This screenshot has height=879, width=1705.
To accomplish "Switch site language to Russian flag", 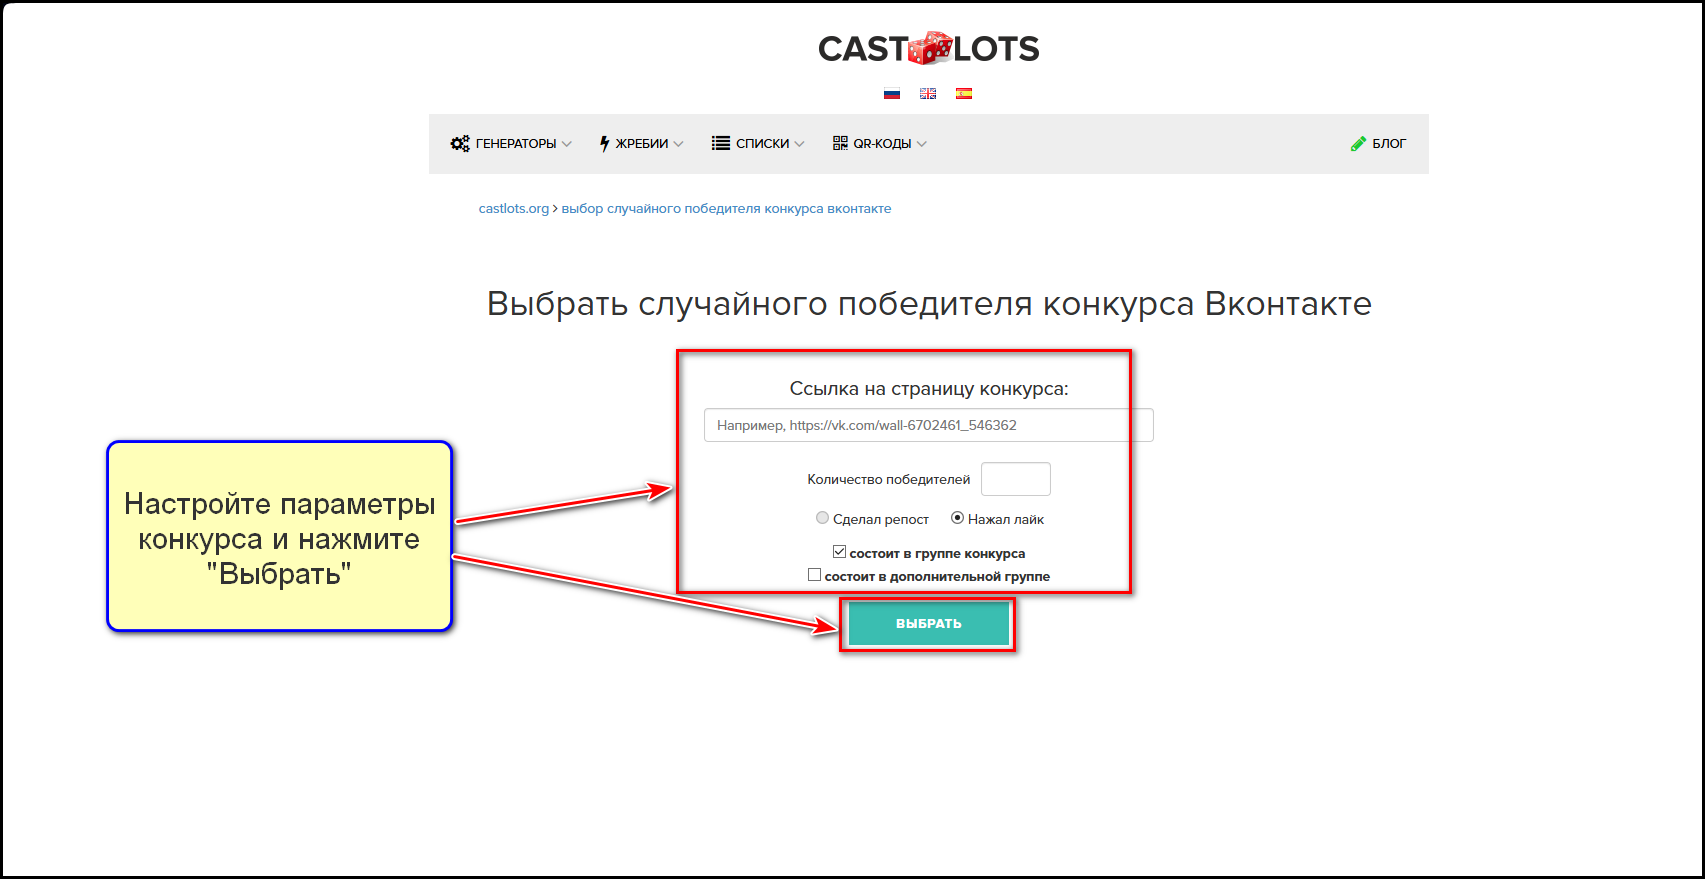I will pos(892,94).
